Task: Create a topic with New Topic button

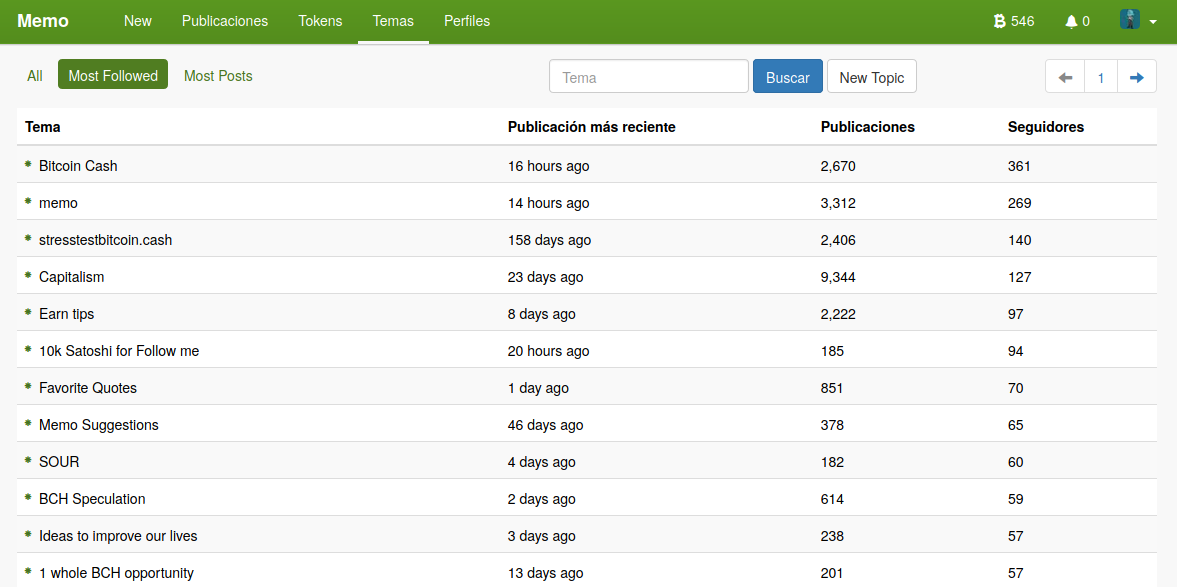Action: [x=871, y=77]
